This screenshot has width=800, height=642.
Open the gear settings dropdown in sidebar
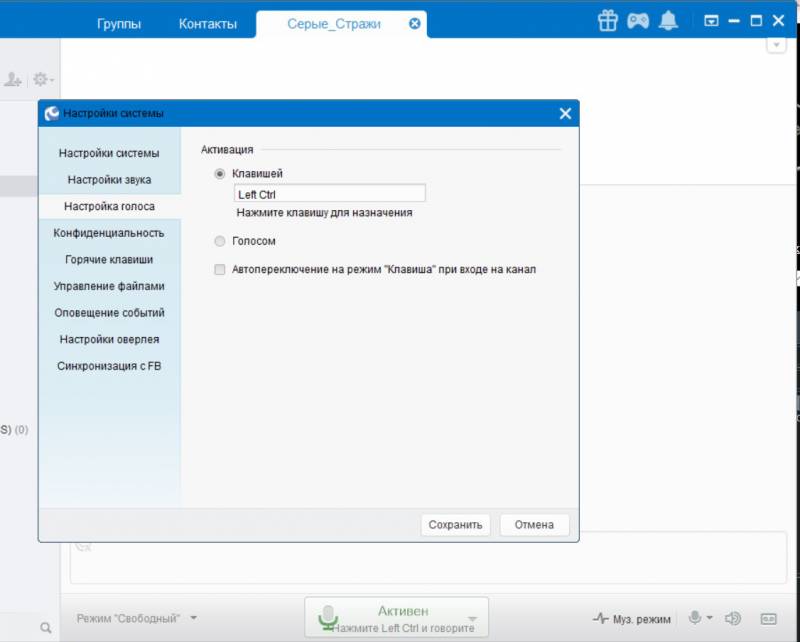tap(43, 79)
